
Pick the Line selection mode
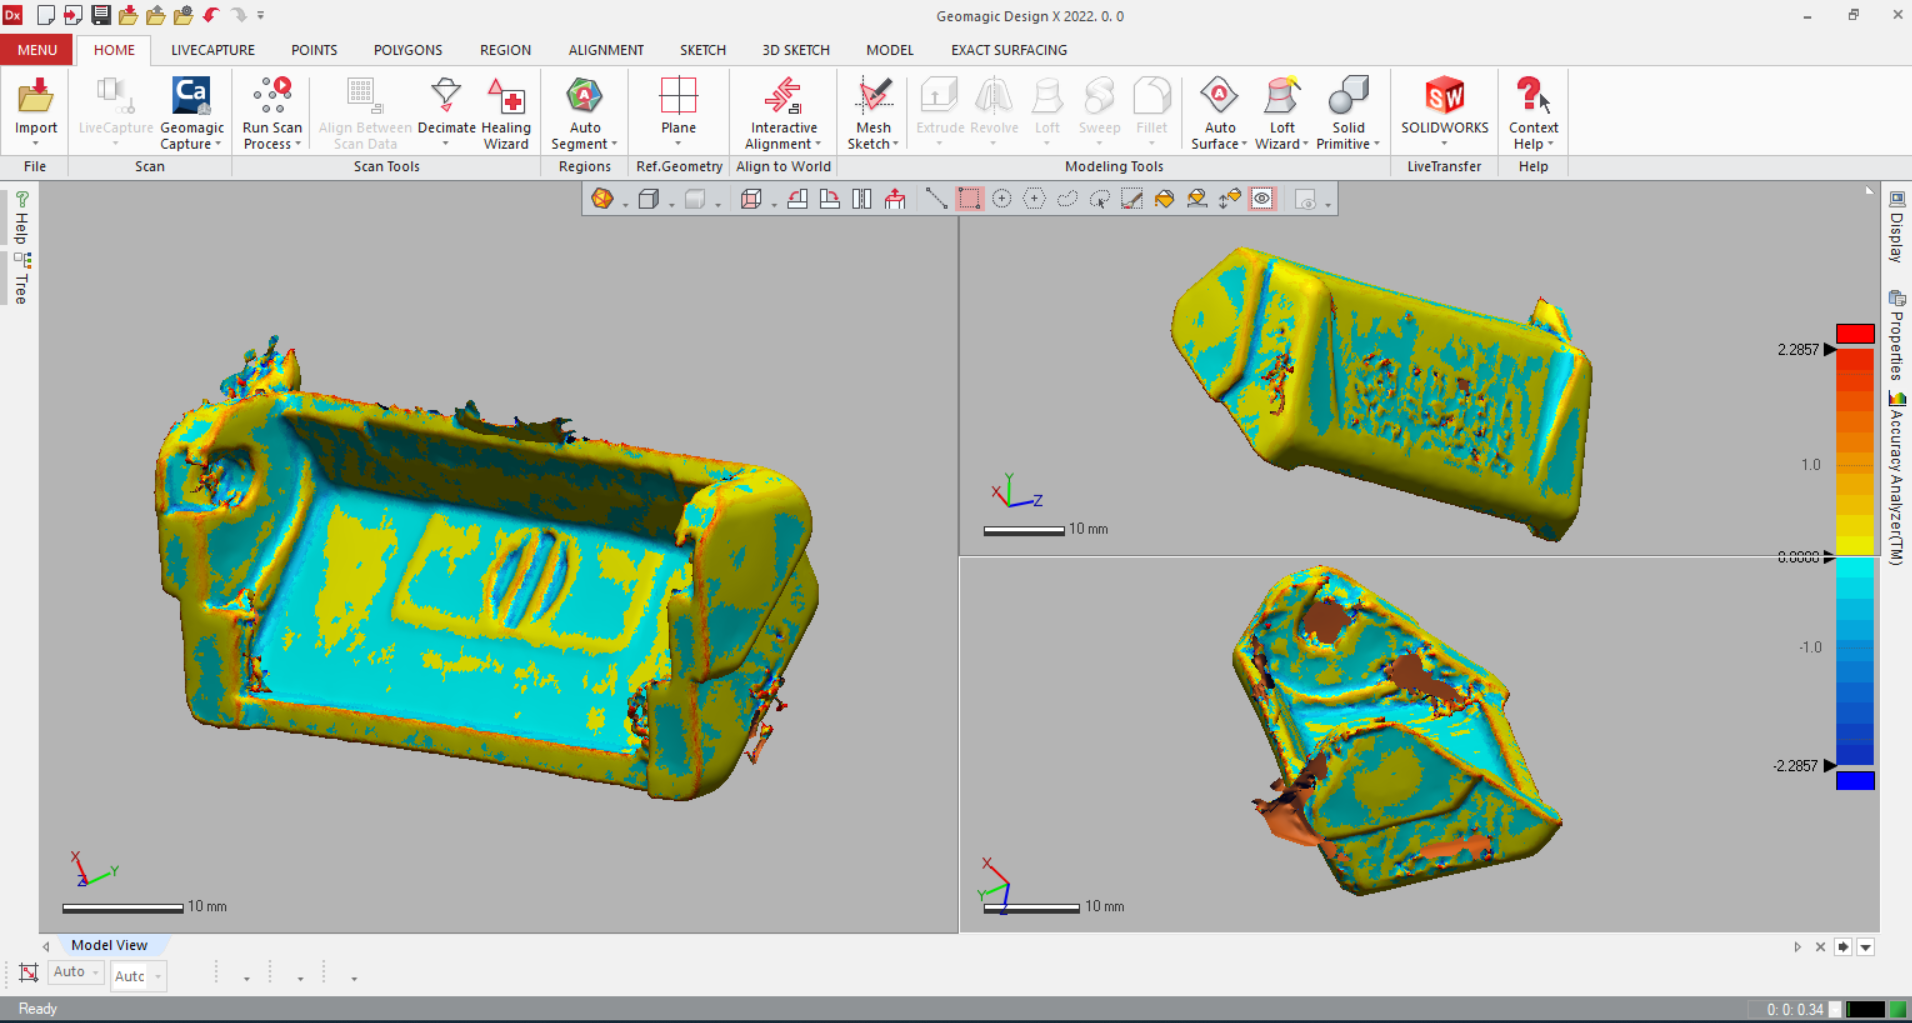[x=936, y=199]
